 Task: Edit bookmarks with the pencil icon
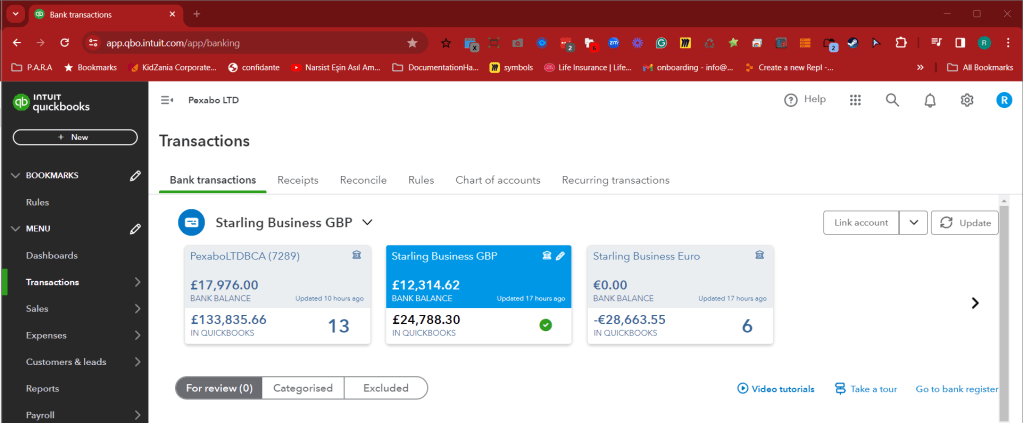click(135, 176)
